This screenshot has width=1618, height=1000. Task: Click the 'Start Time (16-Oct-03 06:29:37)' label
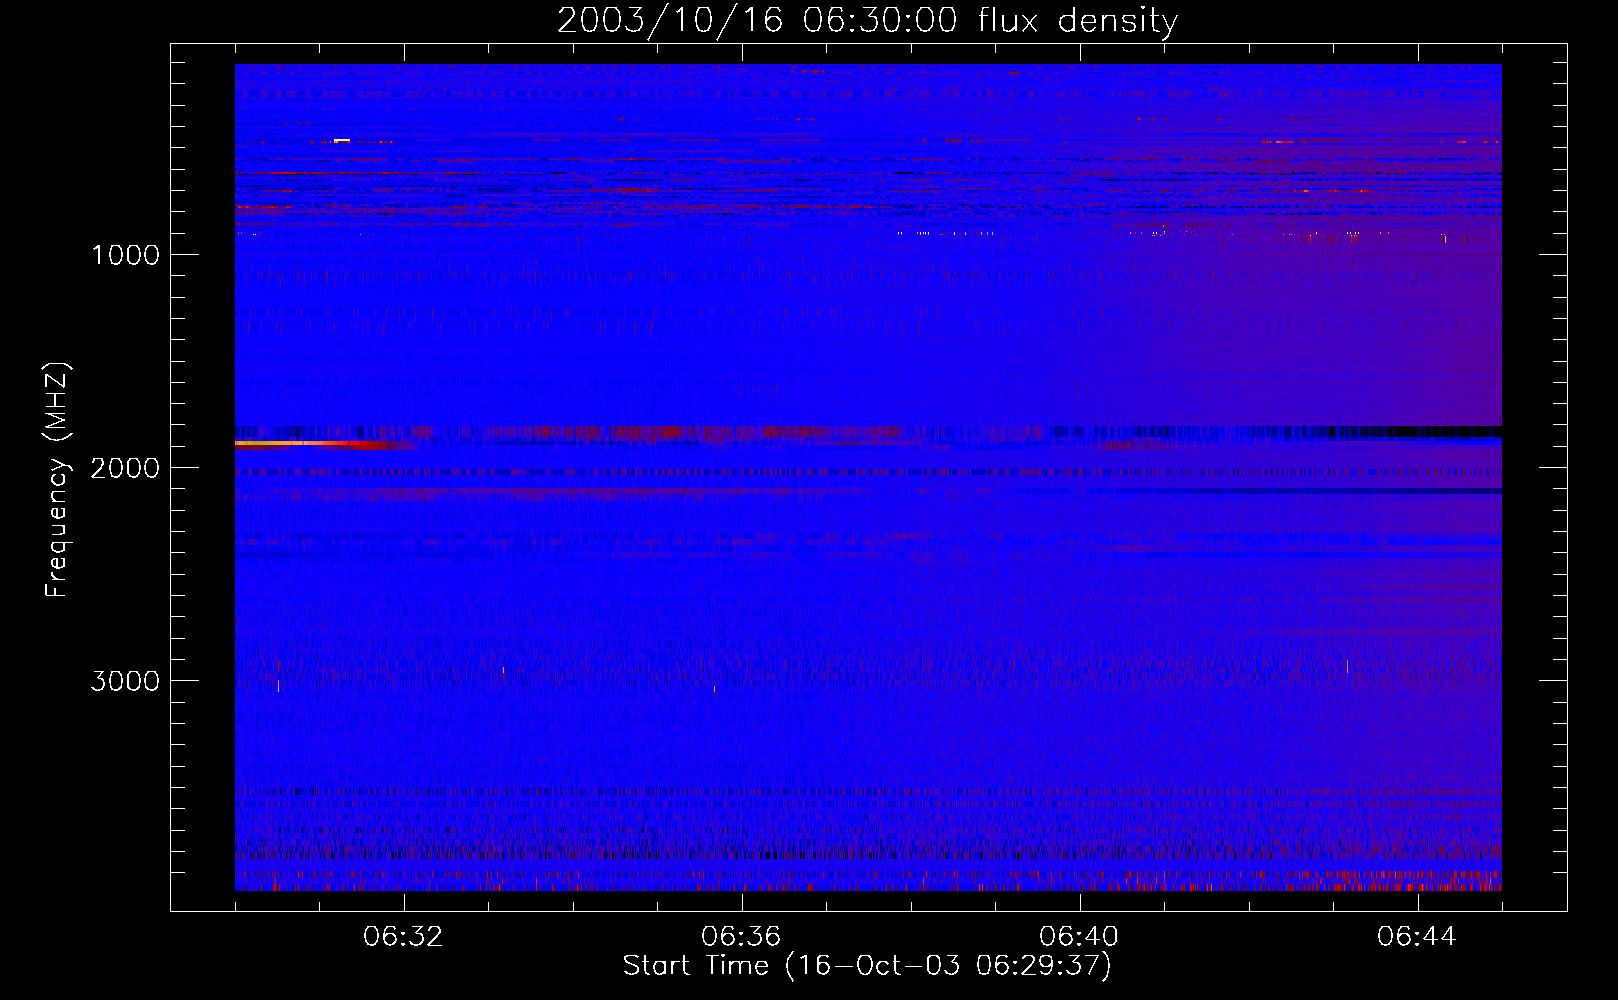(867, 966)
